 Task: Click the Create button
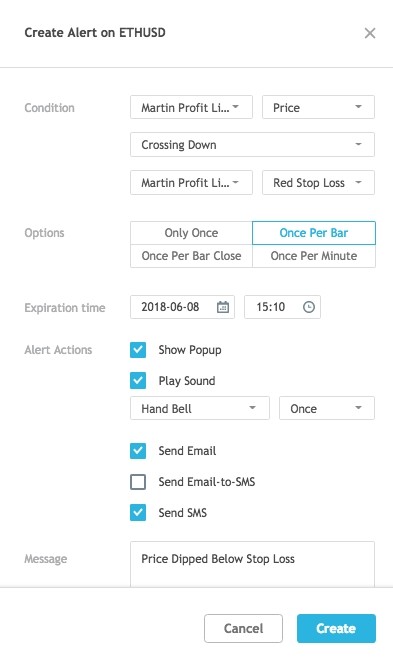tap(336, 628)
